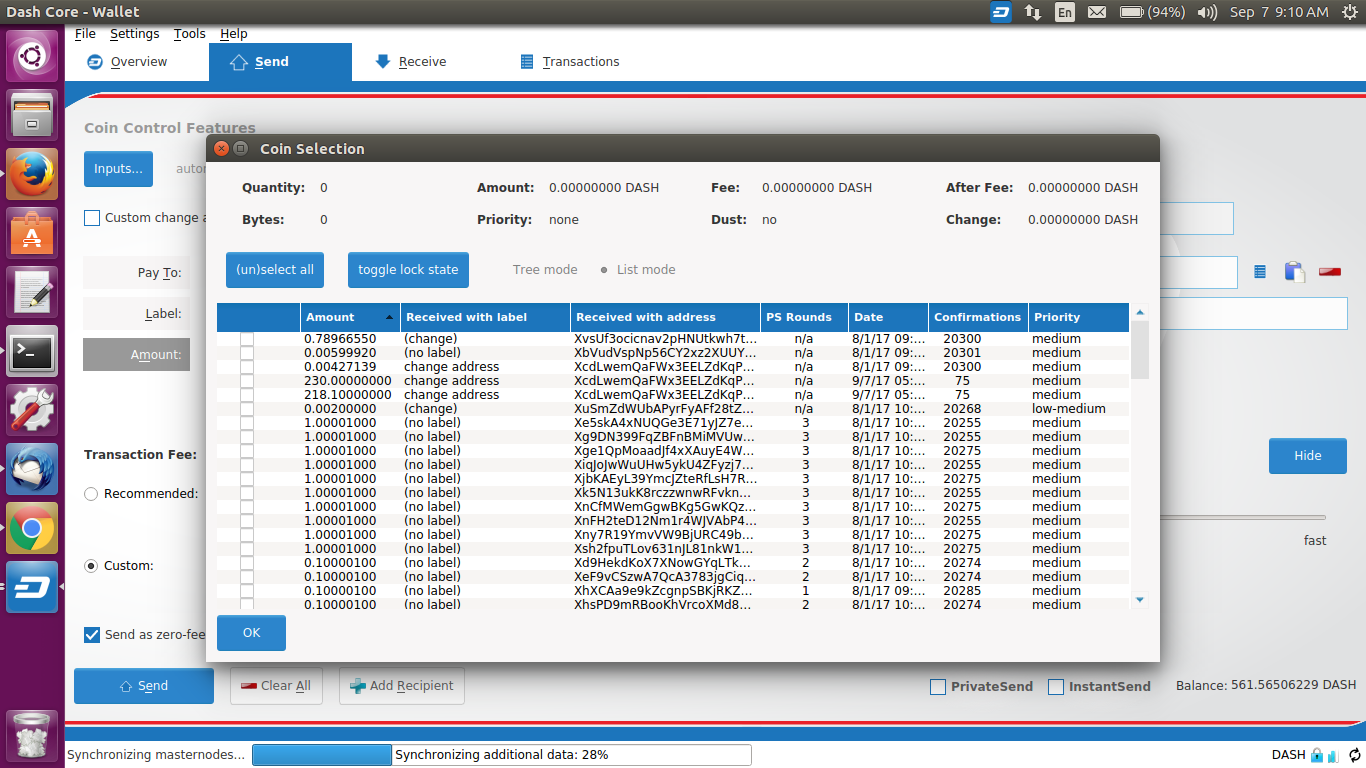Uncheck Send as zero-fee checkbox

92,635
